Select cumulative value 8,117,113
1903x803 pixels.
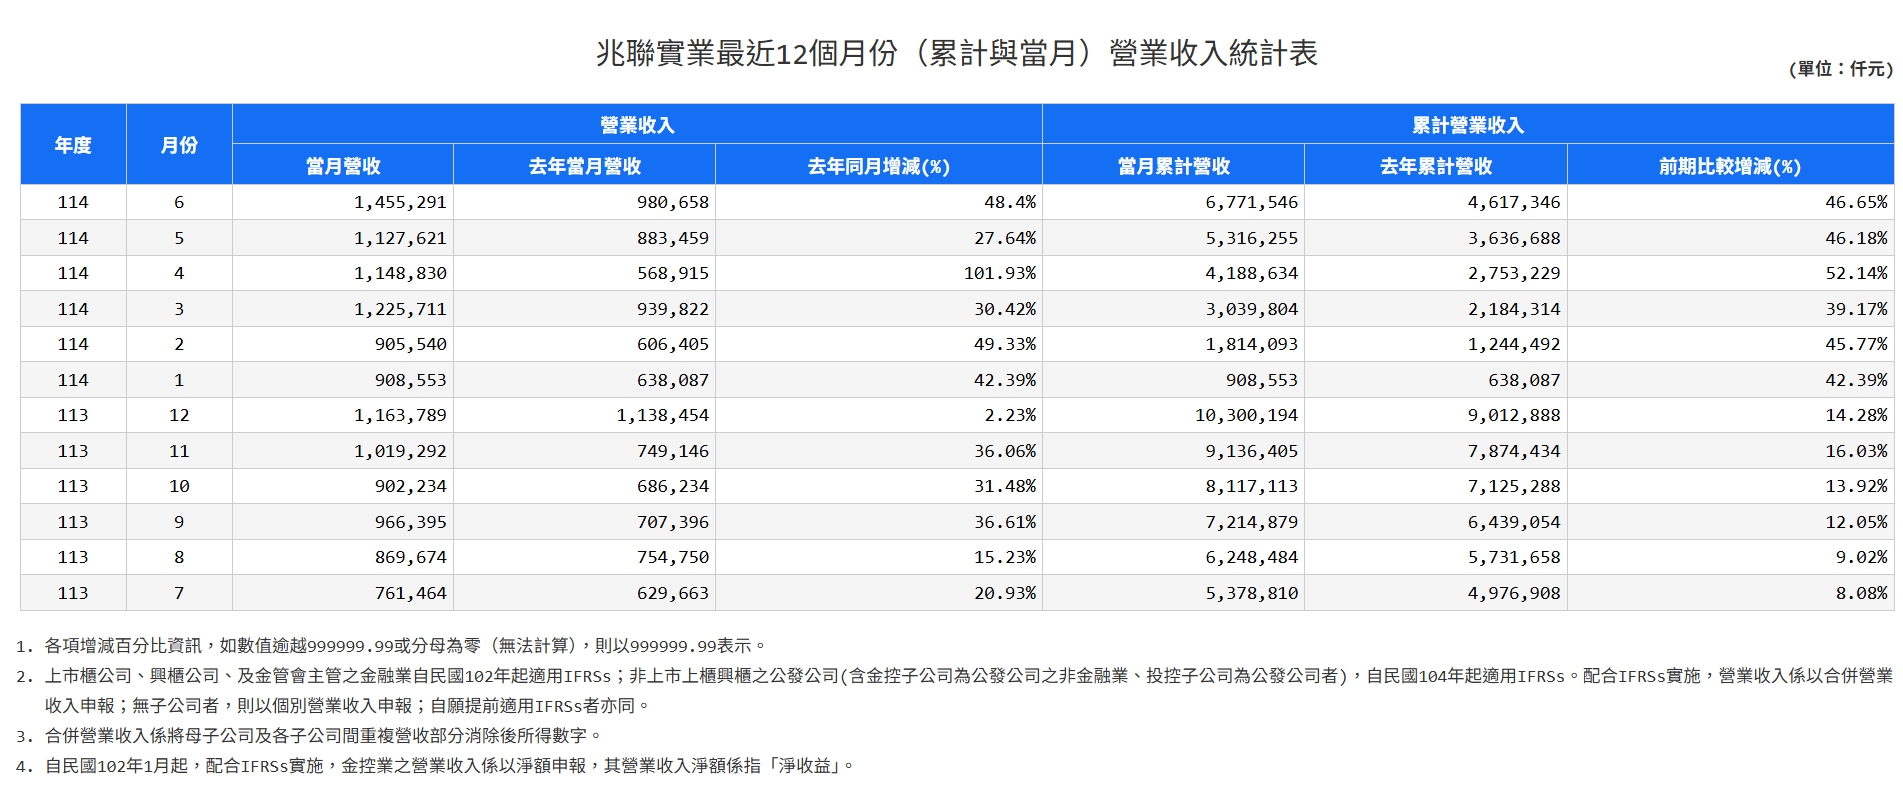pyautogui.click(x=1251, y=486)
